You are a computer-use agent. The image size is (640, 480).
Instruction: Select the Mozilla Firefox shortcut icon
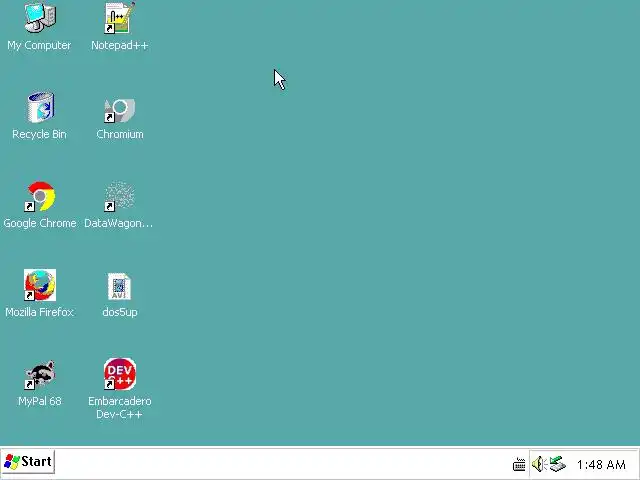(40, 285)
